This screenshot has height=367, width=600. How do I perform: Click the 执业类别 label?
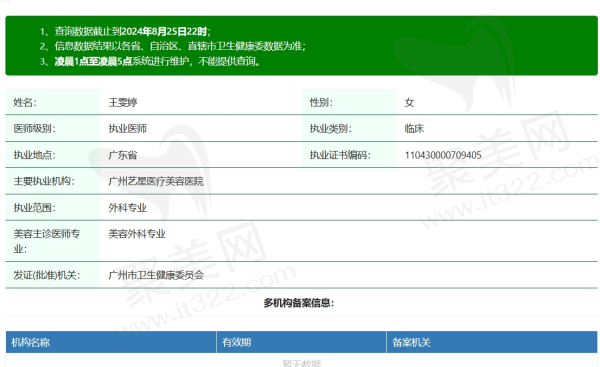[x=331, y=129]
